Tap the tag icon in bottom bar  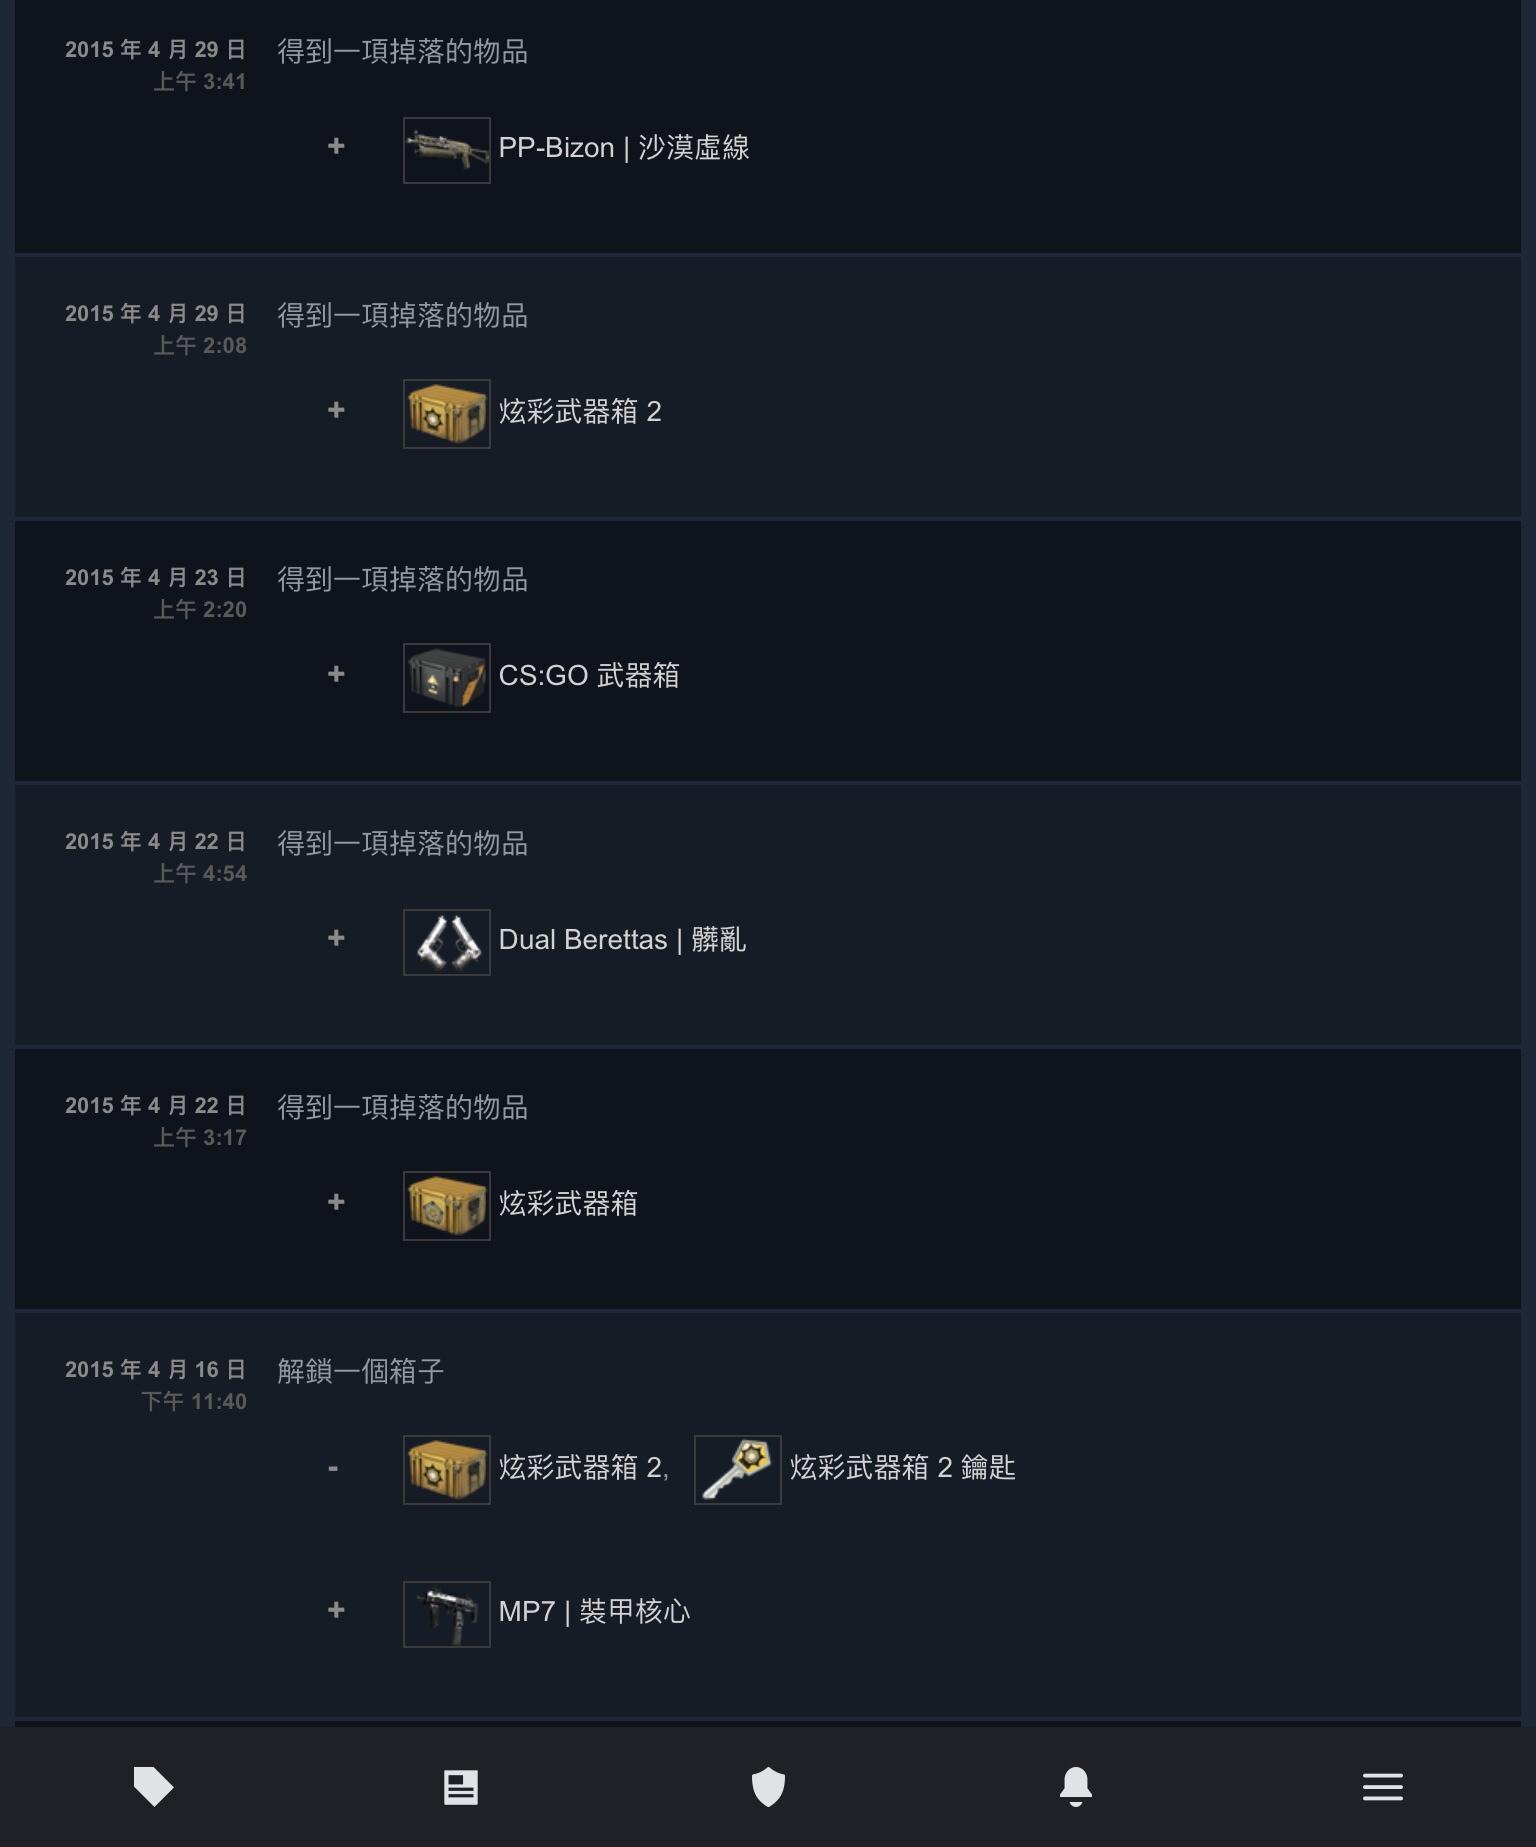click(x=153, y=1786)
